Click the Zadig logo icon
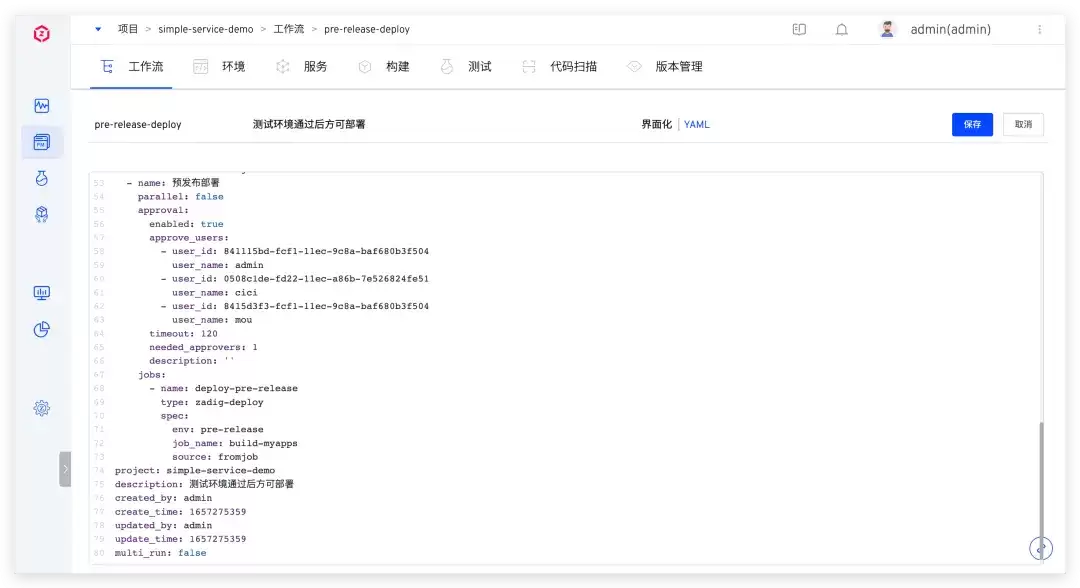The height and width of the screenshot is (588, 1080). coord(41,33)
